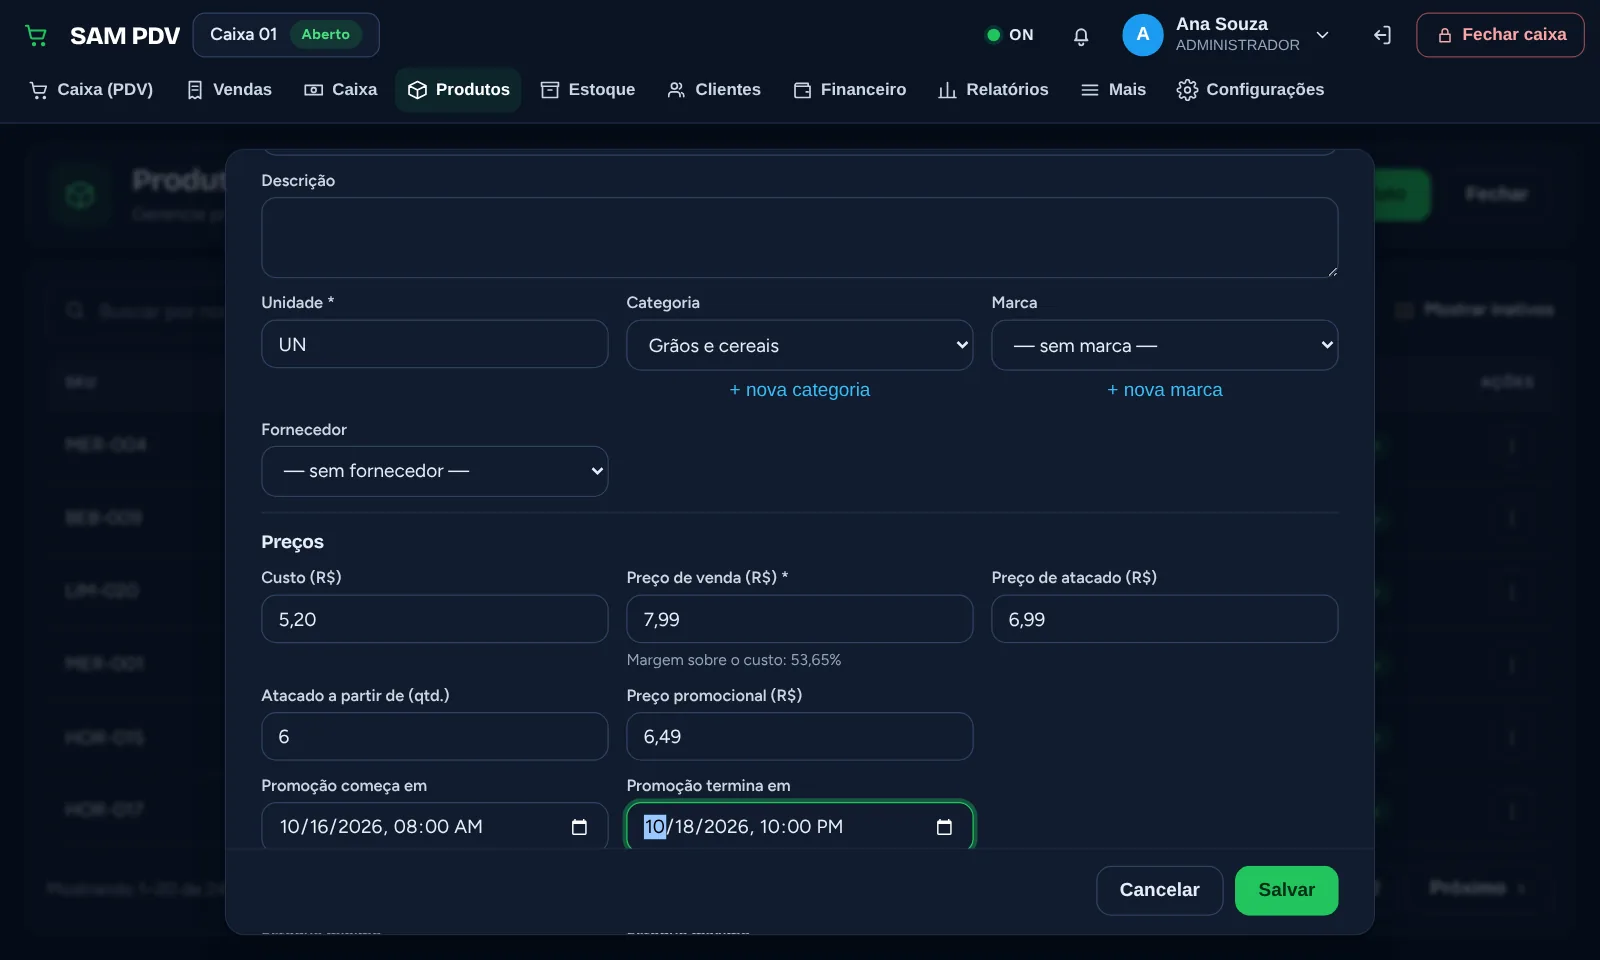Open the Vendas menu item
This screenshot has width=1600, height=960.
coord(229,90)
